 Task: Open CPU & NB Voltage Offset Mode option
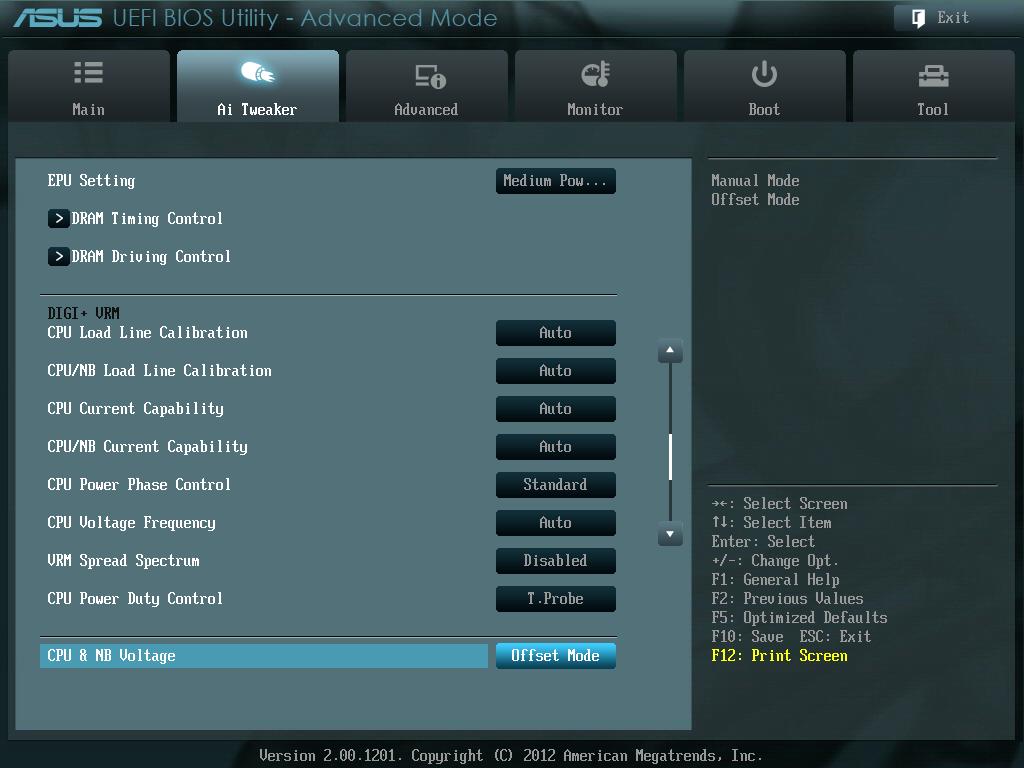(556, 656)
